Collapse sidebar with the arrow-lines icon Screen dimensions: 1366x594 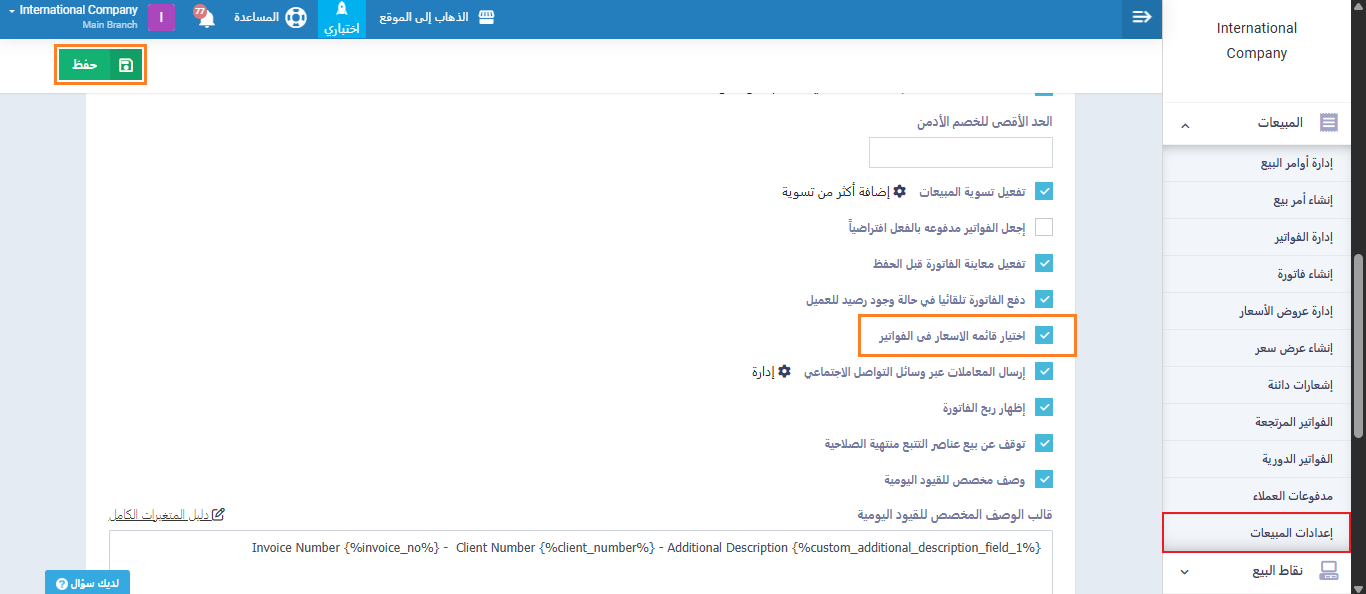pyautogui.click(x=1141, y=17)
